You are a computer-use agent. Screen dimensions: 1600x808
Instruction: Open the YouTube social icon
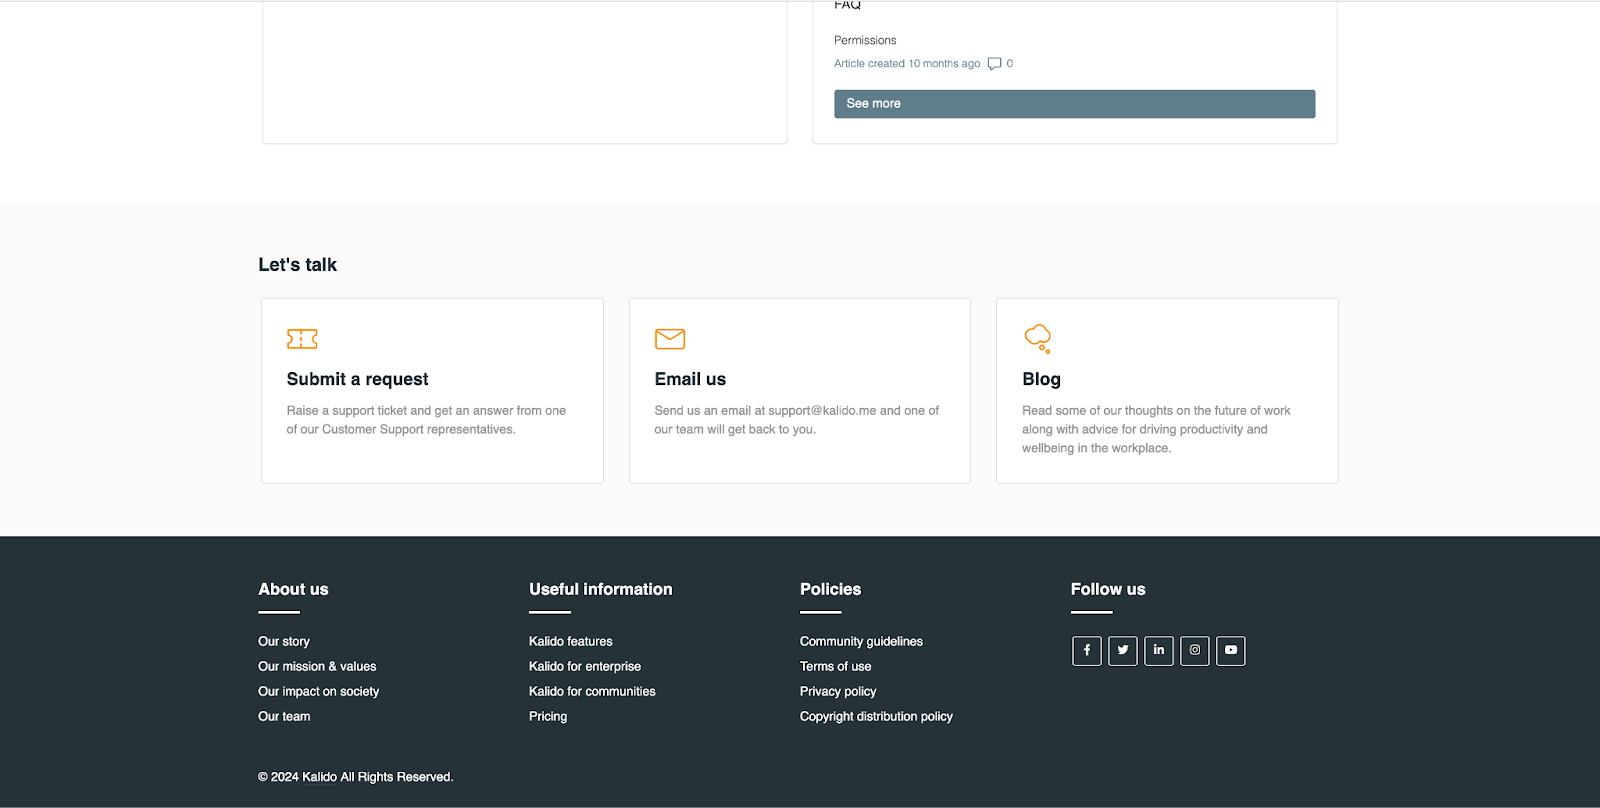(x=1230, y=651)
